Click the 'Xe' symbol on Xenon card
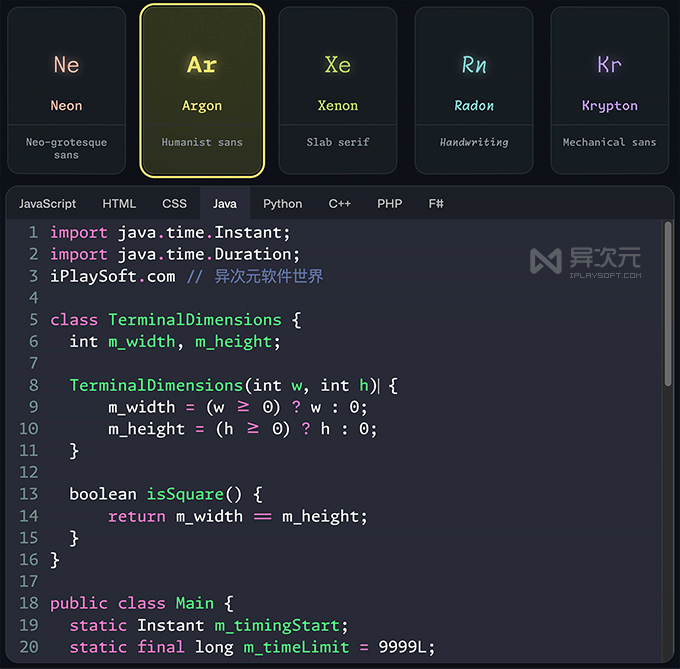Image resolution: width=680 pixels, height=669 pixels. point(338,65)
